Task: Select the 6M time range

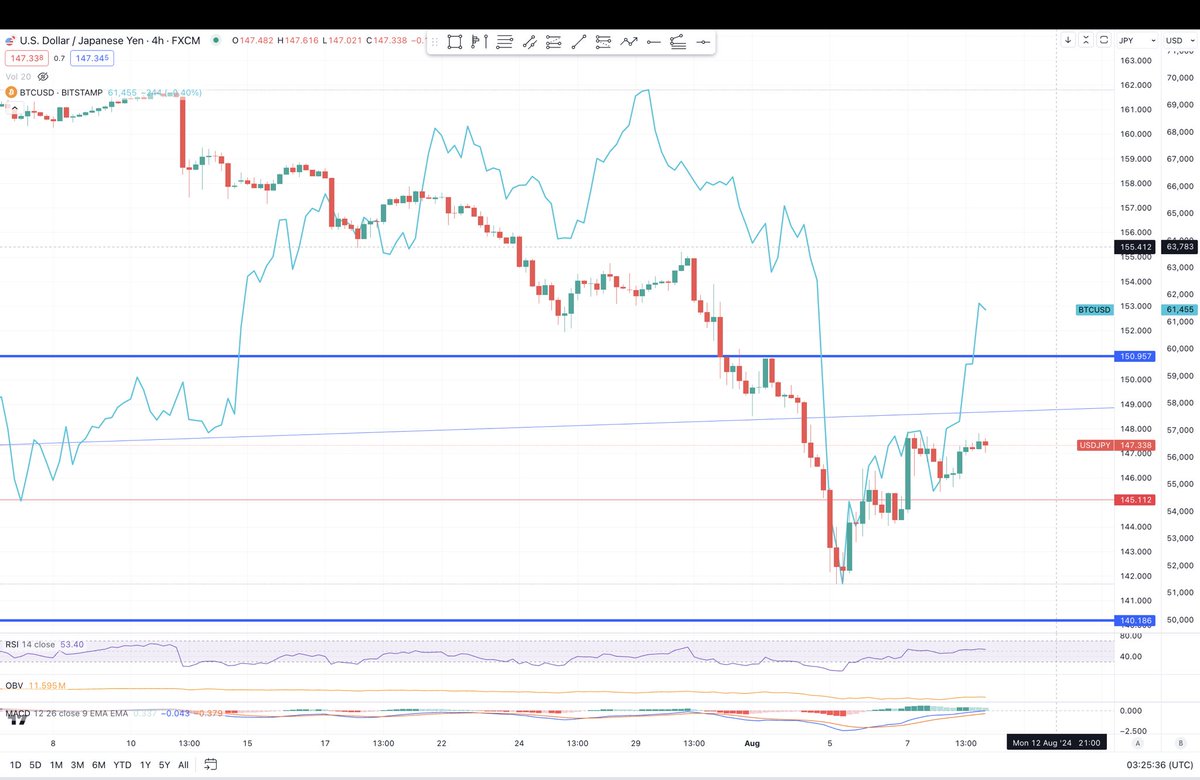Action: (x=99, y=765)
